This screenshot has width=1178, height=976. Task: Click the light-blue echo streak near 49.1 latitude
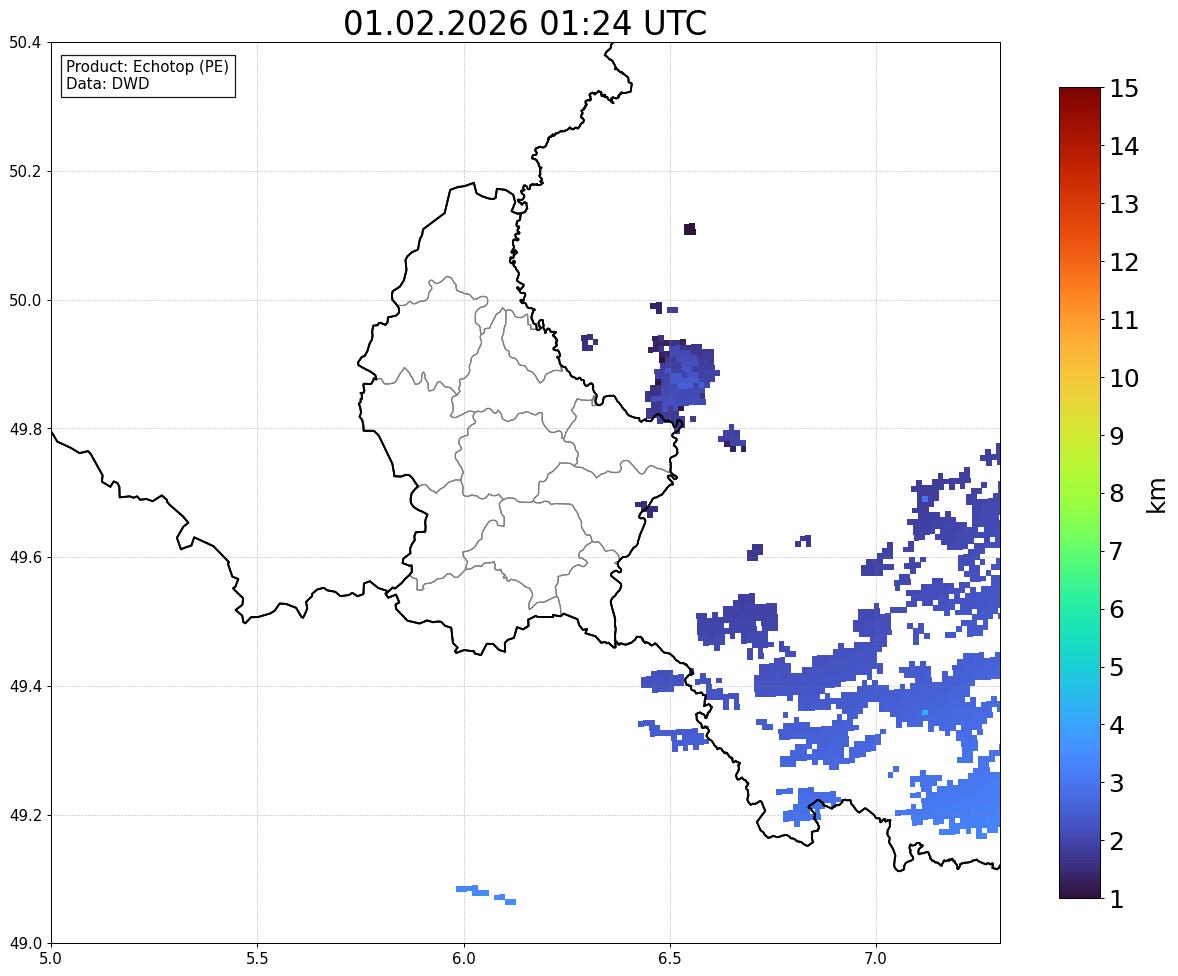click(x=486, y=894)
